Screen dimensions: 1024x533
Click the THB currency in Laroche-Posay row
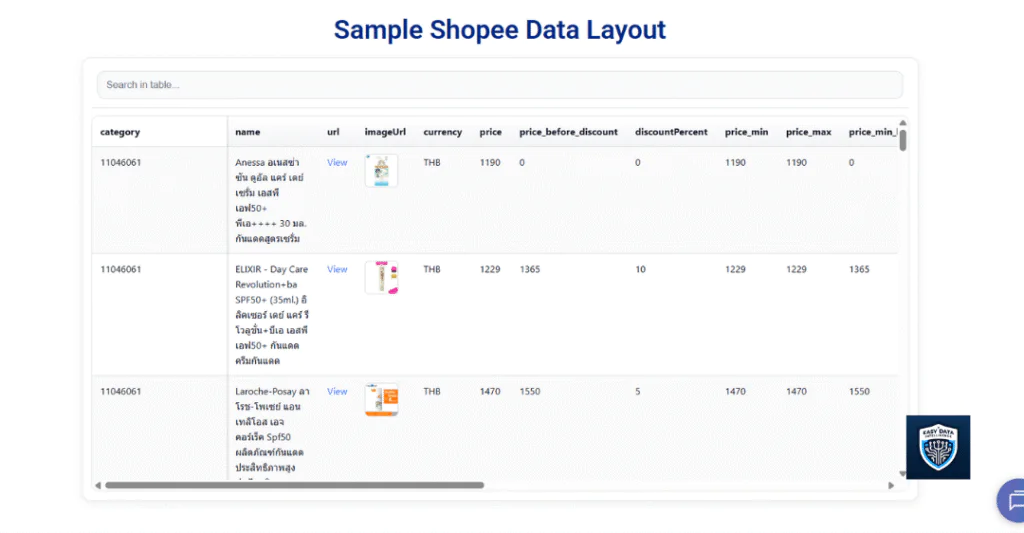432,391
